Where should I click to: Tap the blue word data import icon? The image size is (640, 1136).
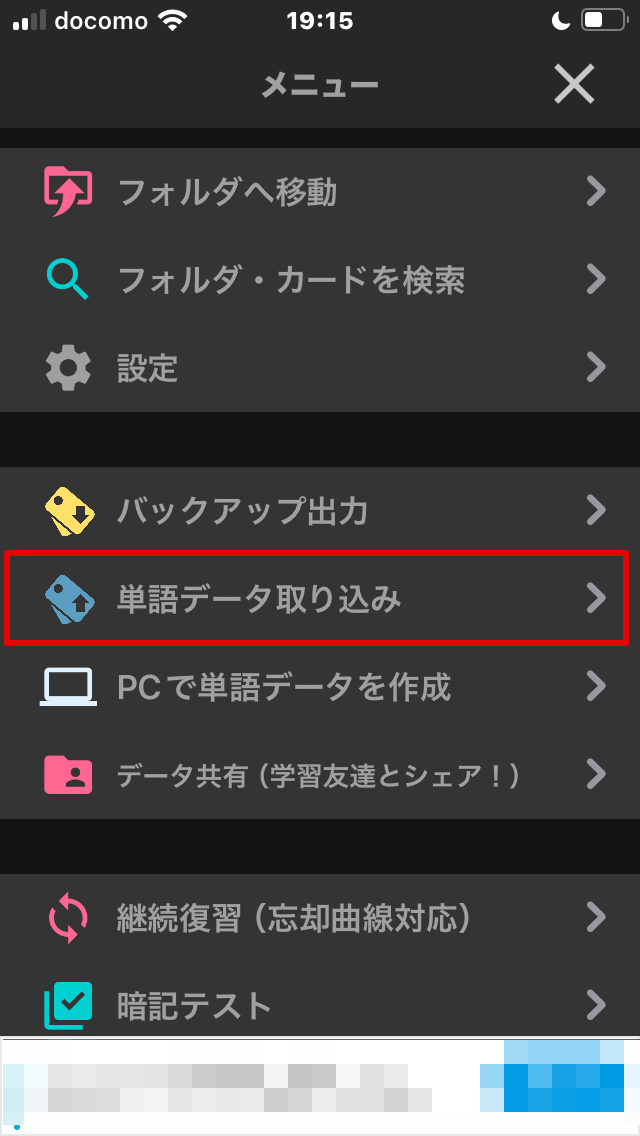point(68,598)
